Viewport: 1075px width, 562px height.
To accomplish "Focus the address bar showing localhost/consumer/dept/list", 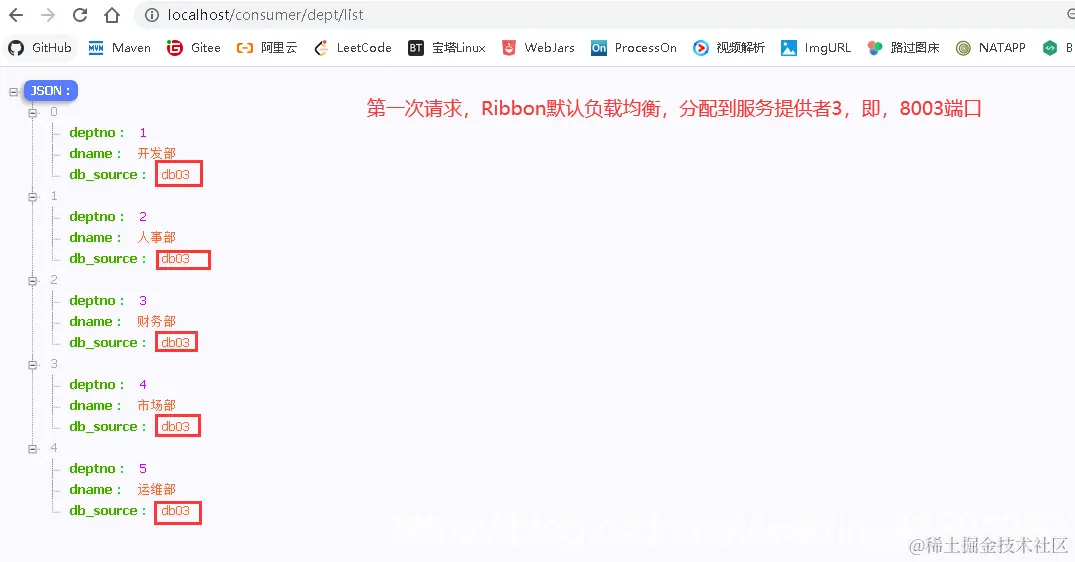I will [603, 15].
